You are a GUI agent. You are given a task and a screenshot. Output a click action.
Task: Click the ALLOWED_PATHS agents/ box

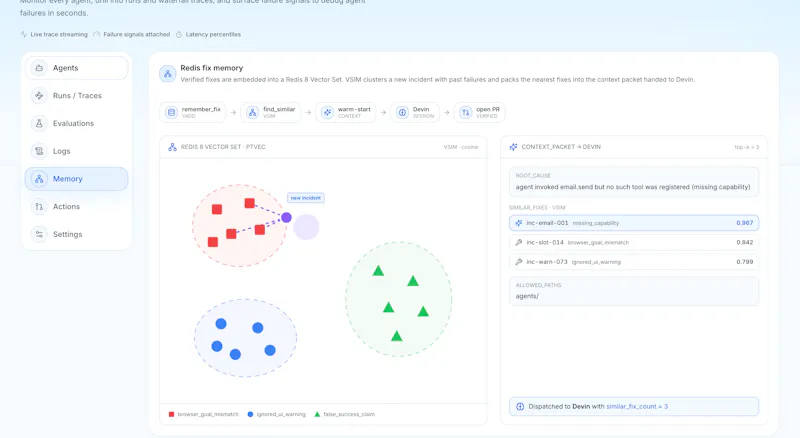(x=634, y=291)
